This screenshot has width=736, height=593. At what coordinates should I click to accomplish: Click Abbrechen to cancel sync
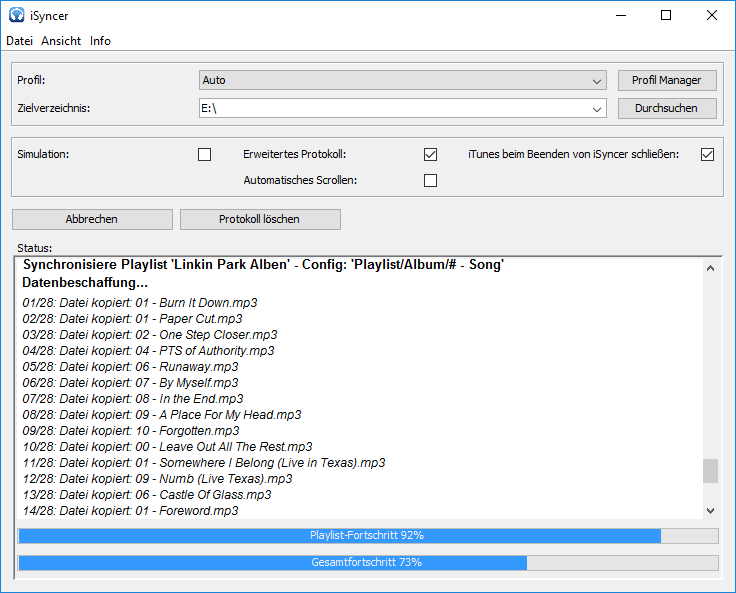click(x=92, y=219)
